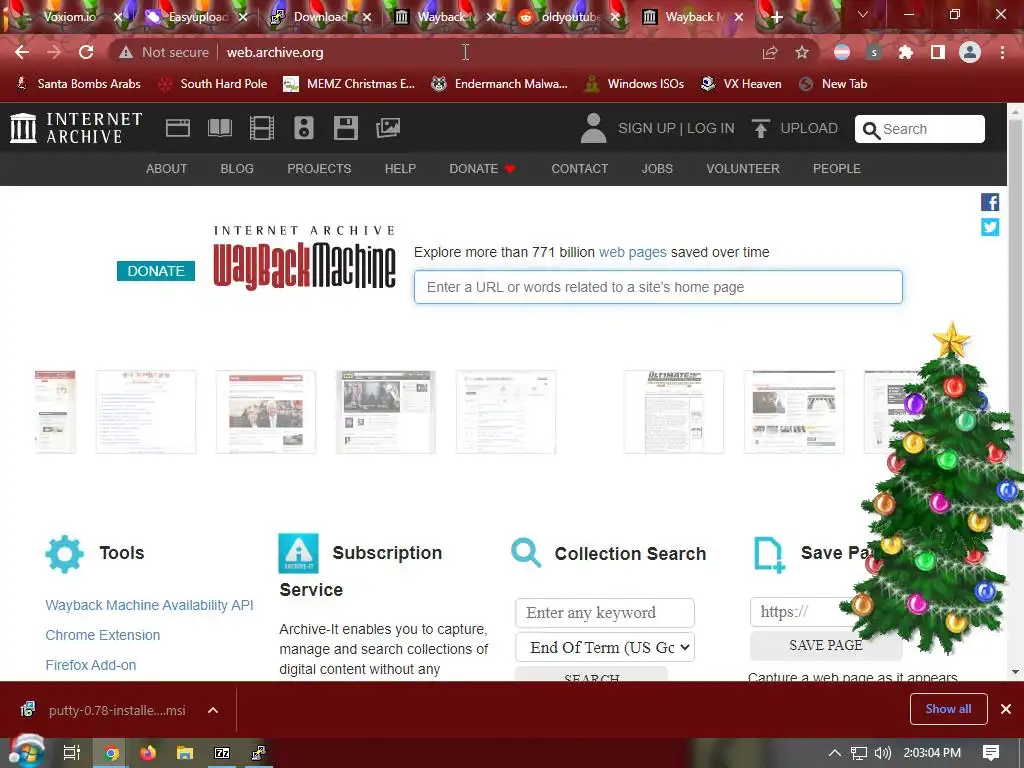Click the Internet Archive logo
The height and width of the screenshot is (768, 1024).
point(76,127)
